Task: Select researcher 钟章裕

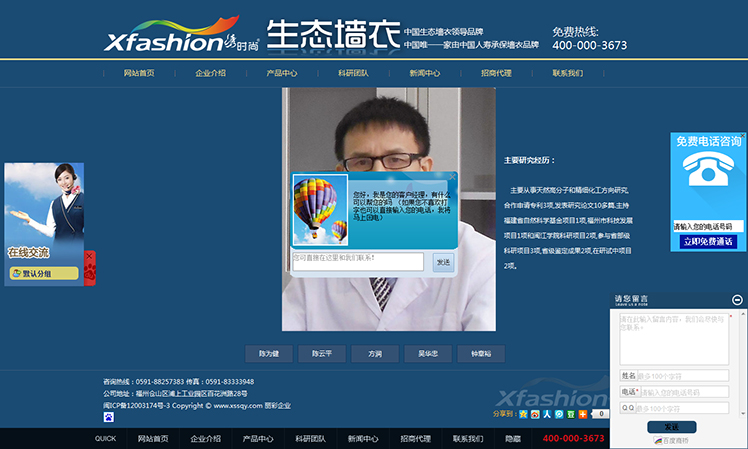Action: [x=481, y=354]
